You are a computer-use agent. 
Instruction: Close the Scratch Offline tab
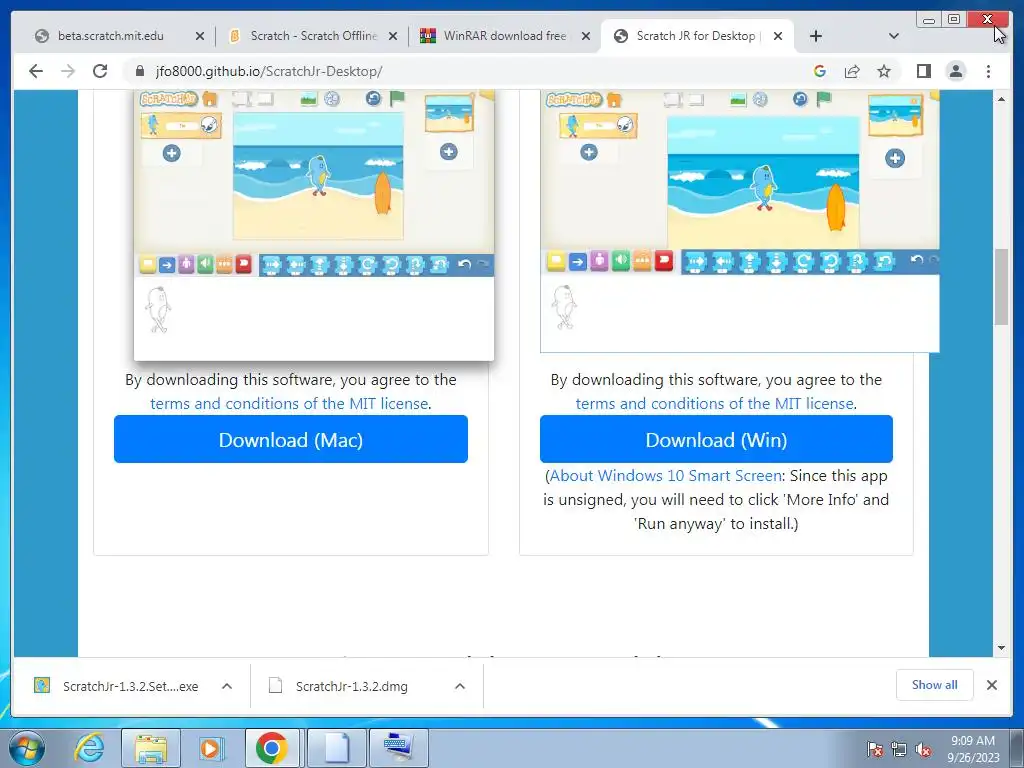tap(393, 36)
